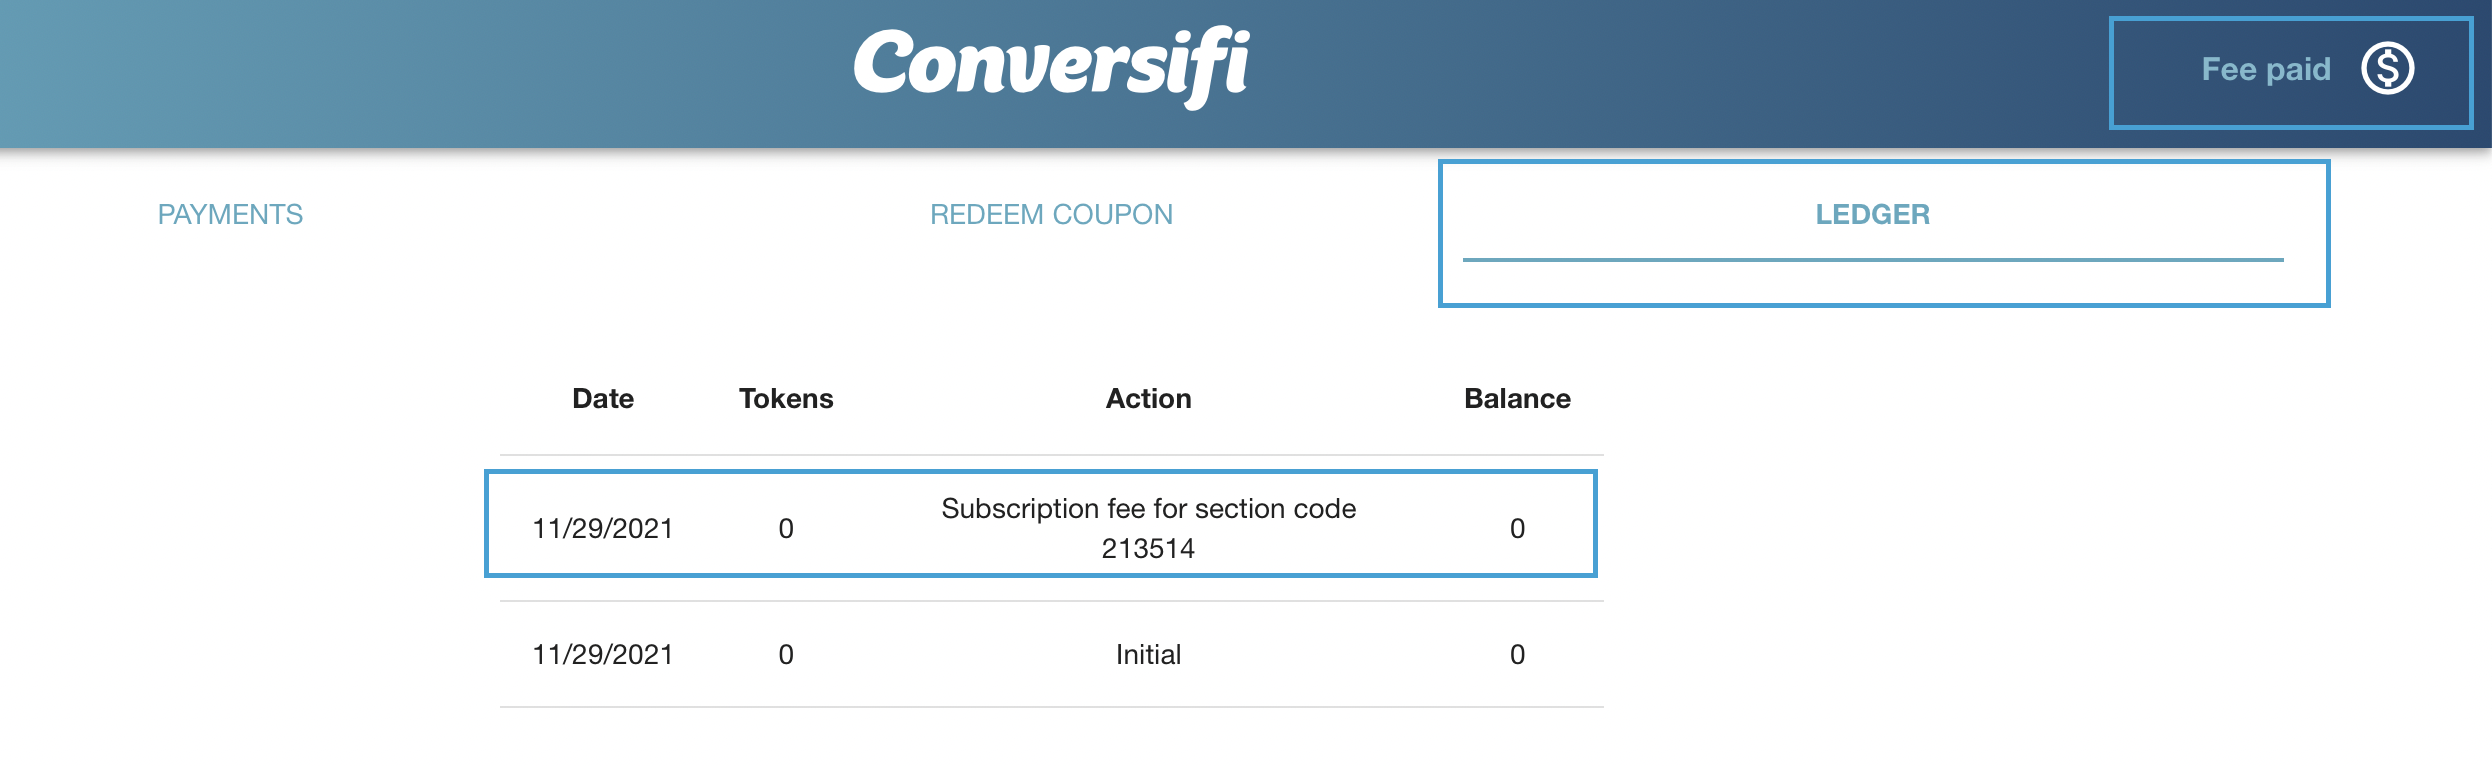
Task: Click the Initial row's Tokens value
Action: [786, 654]
